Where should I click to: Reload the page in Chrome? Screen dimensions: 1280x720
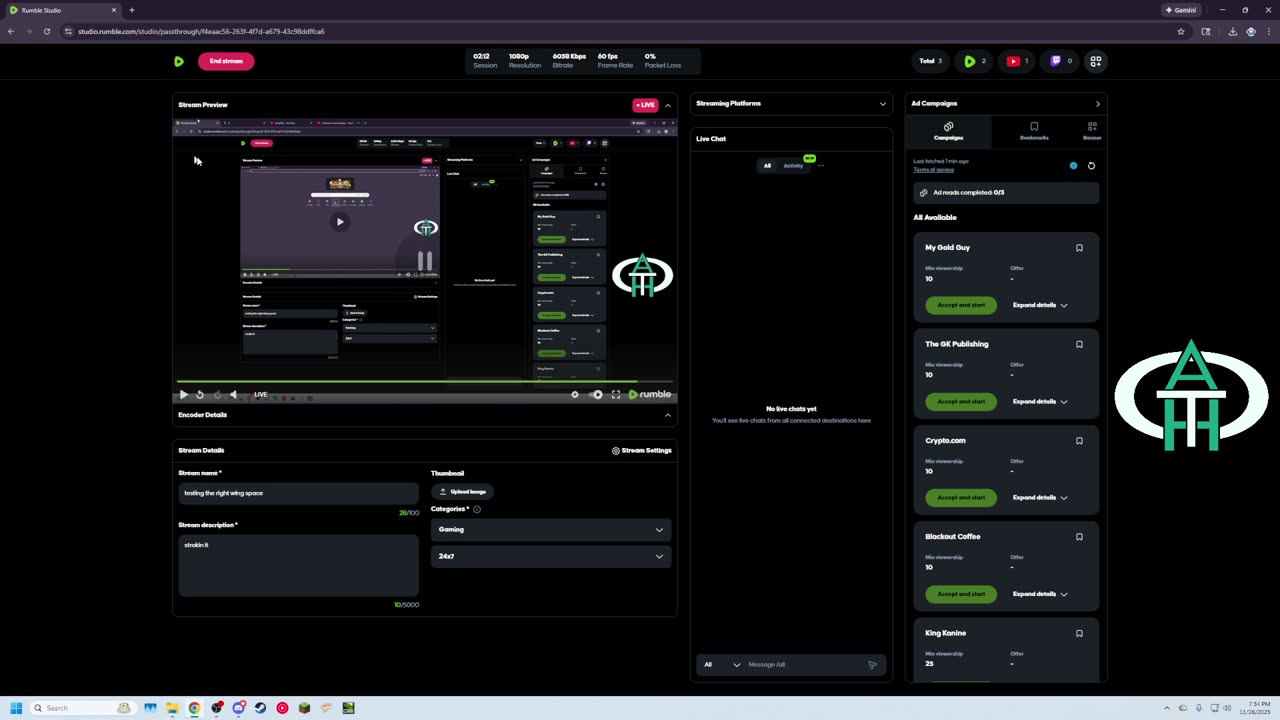[x=46, y=31]
